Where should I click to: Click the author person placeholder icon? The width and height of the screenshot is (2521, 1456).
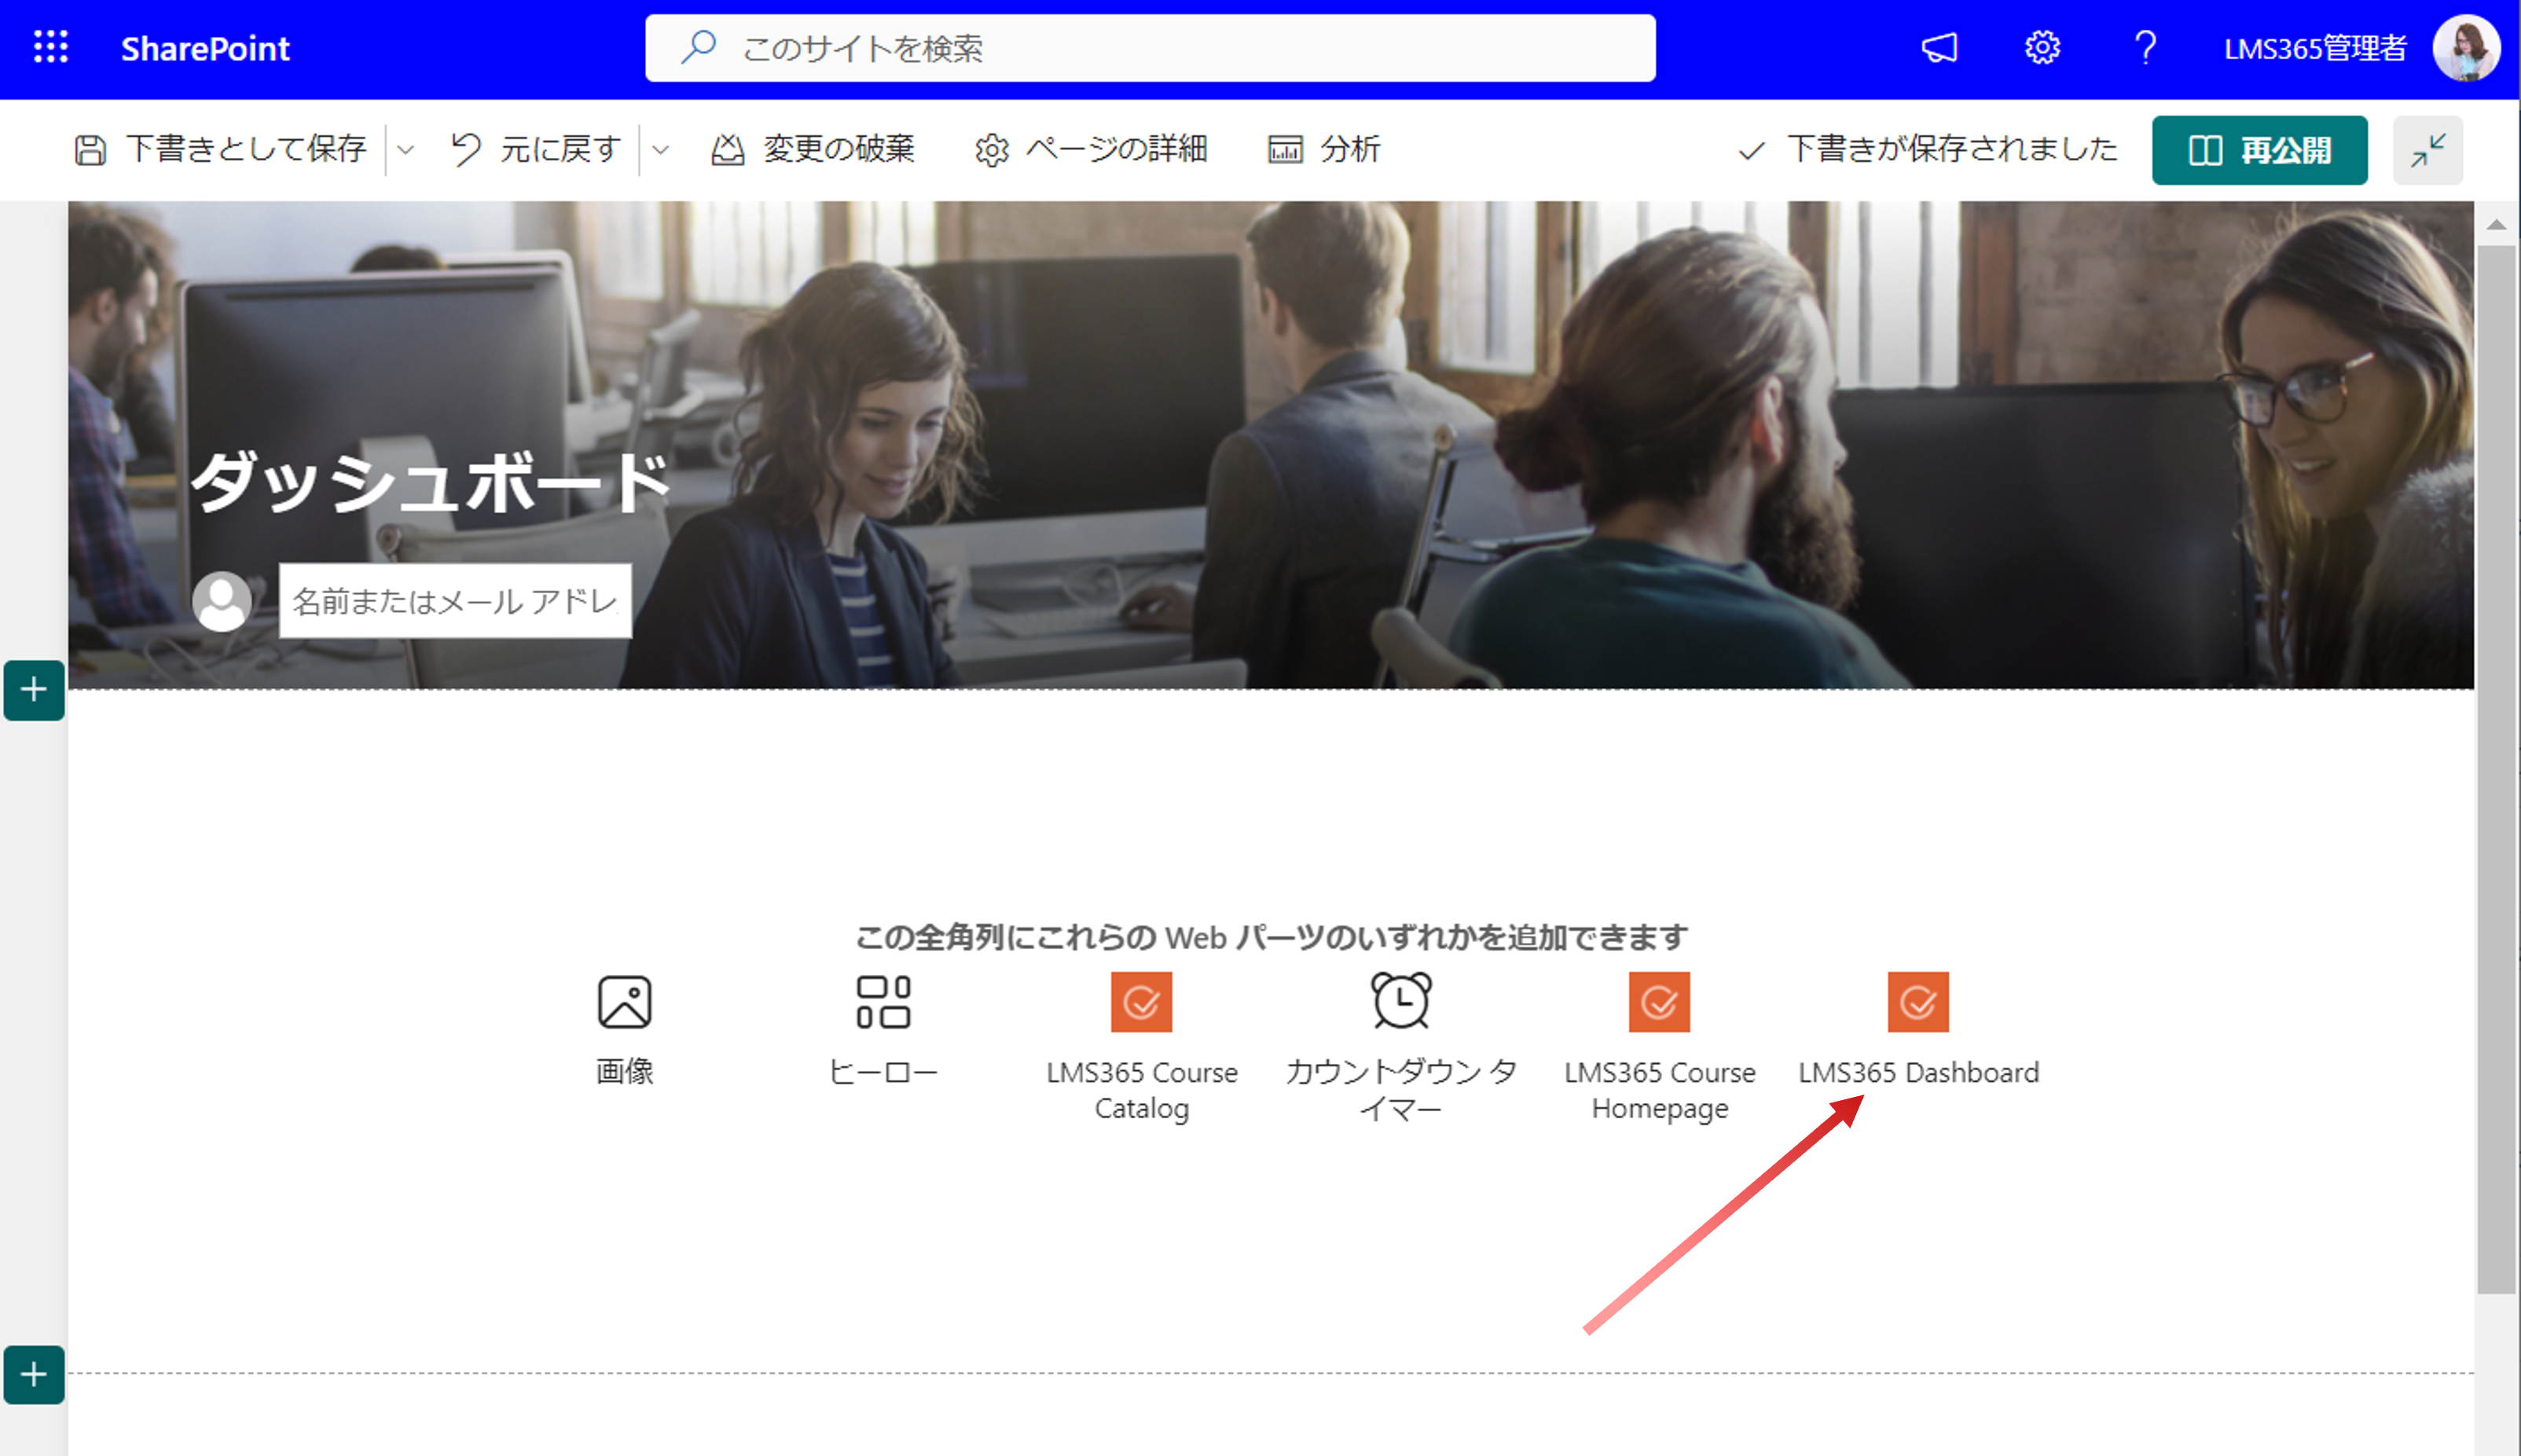(x=221, y=601)
